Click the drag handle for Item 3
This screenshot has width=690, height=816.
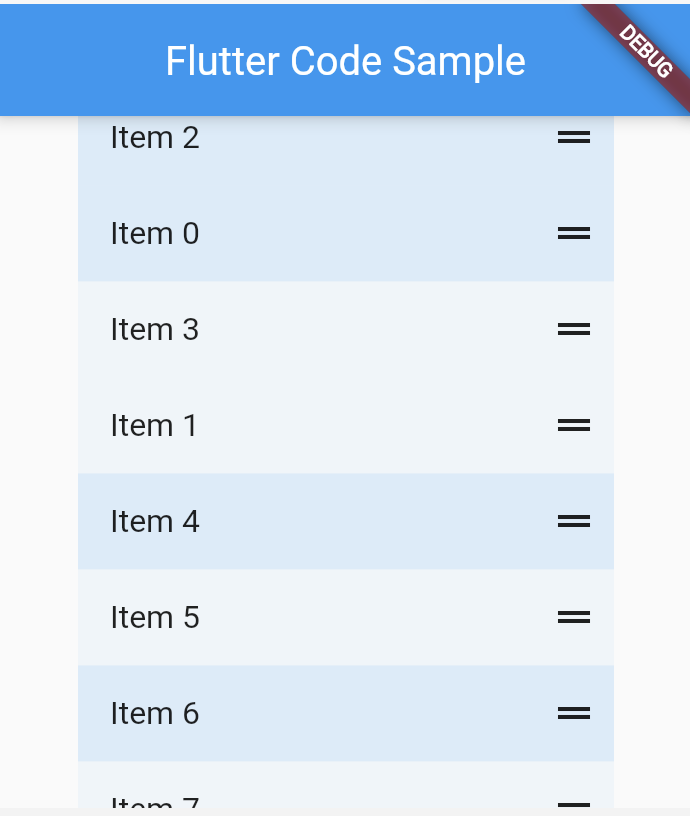click(574, 329)
